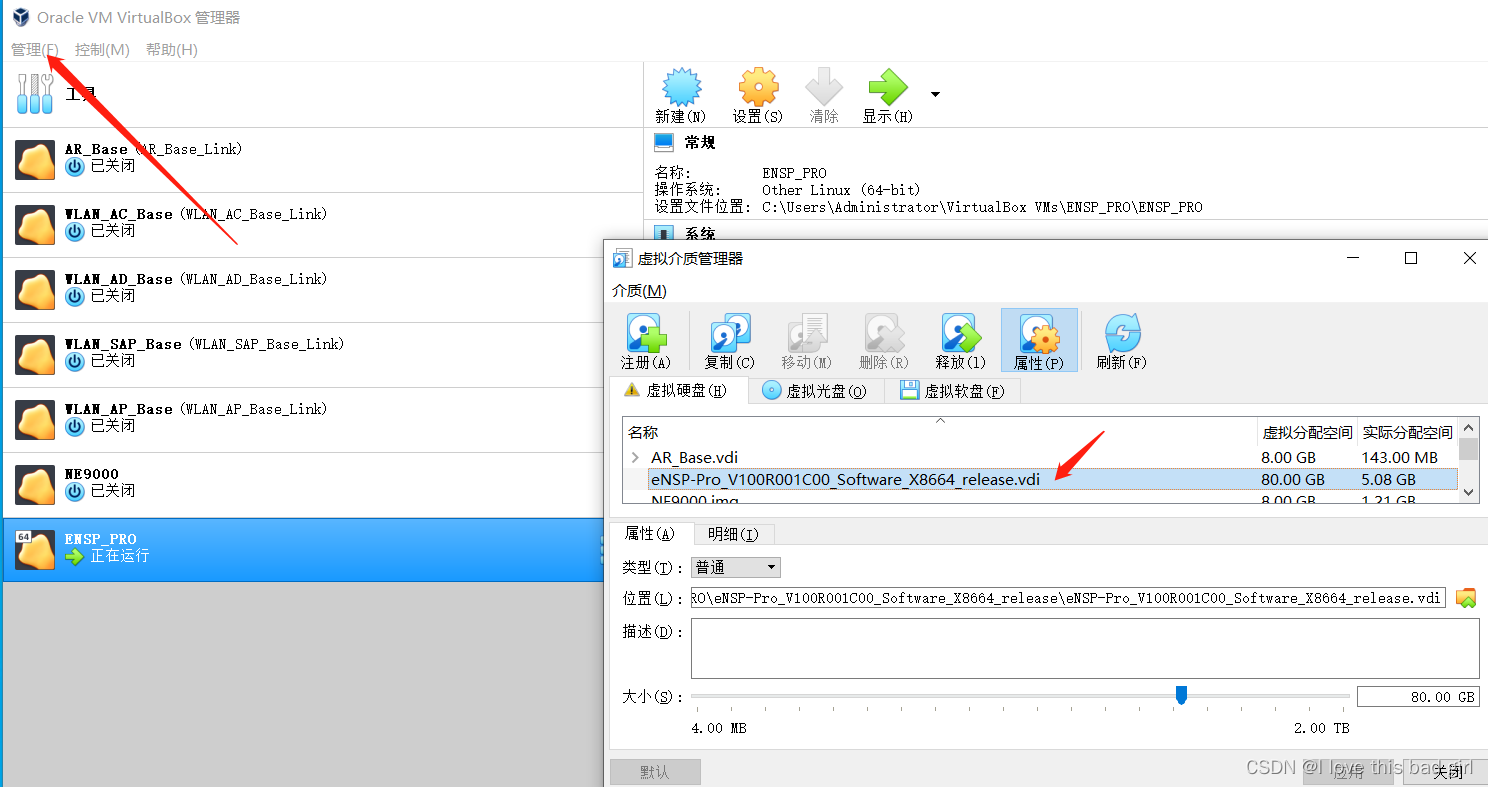Viewport: 1488px width, 787px height.
Task: Click ENSP_PRO 64-bit VM icon
Action: tap(35, 550)
